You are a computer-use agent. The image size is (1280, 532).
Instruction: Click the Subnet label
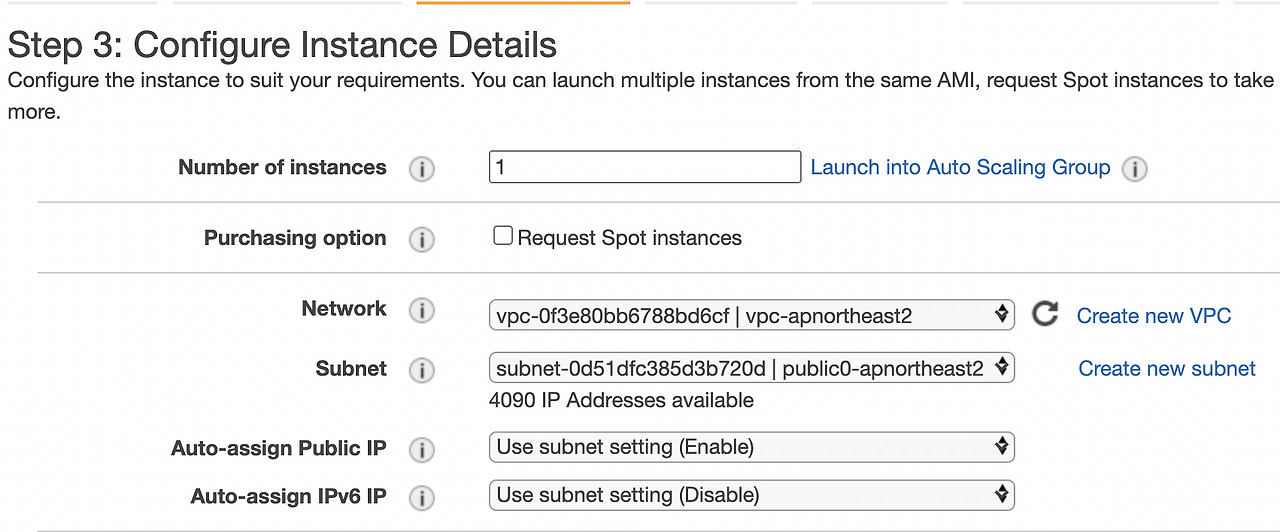[x=351, y=369]
